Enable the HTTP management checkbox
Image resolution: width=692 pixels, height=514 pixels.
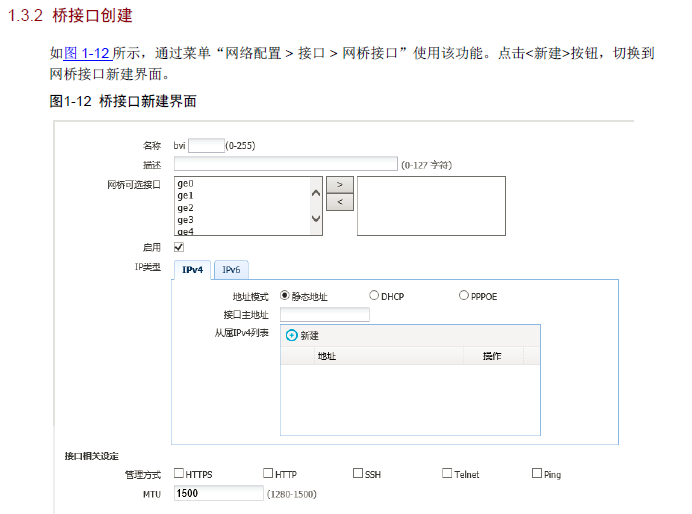click(x=268, y=473)
